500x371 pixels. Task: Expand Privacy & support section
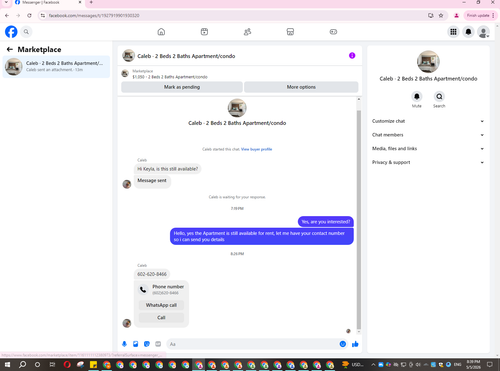428,162
